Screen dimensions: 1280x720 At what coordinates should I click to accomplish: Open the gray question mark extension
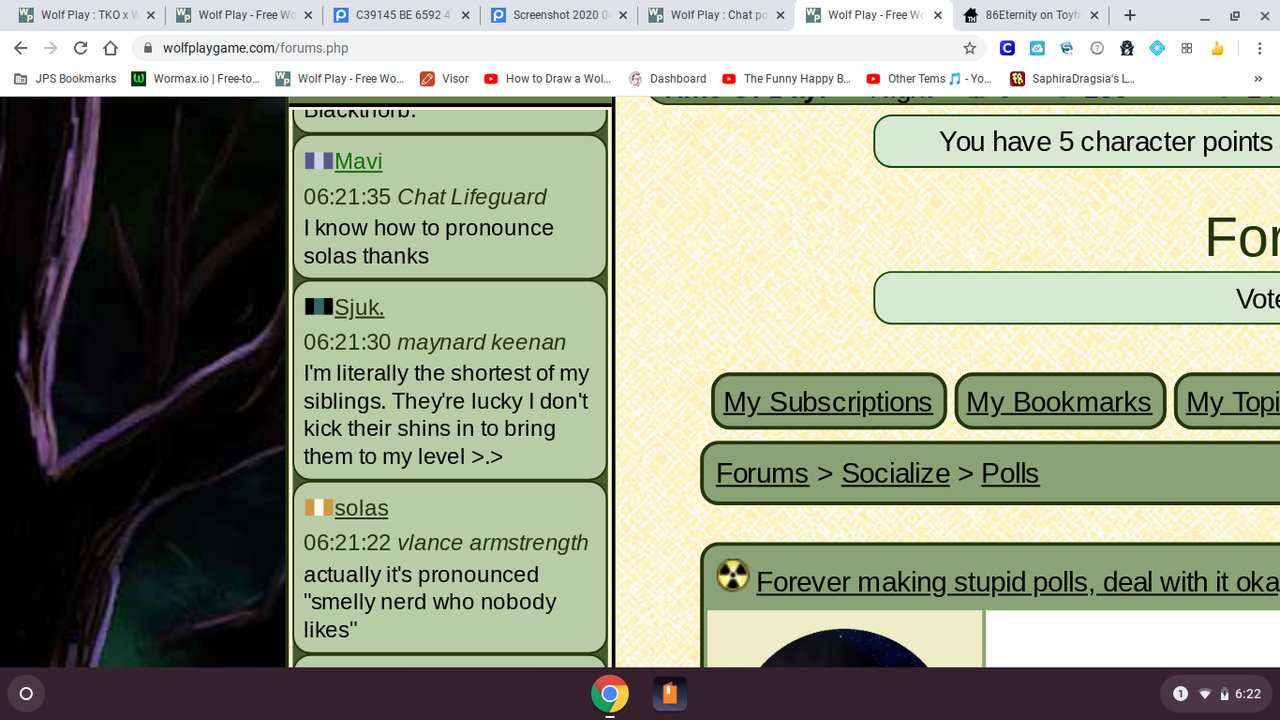pyautogui.click(x=1097, y=48)
